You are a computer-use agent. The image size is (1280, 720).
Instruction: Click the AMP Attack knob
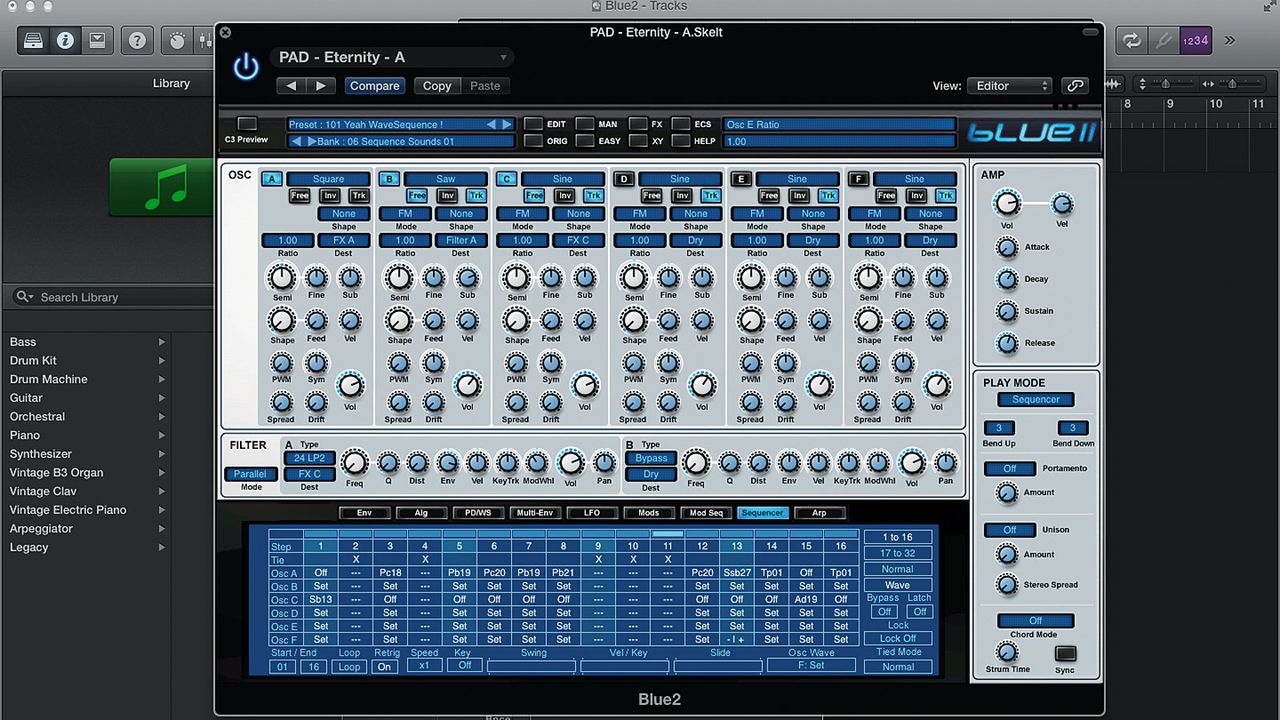(1007, 247)
